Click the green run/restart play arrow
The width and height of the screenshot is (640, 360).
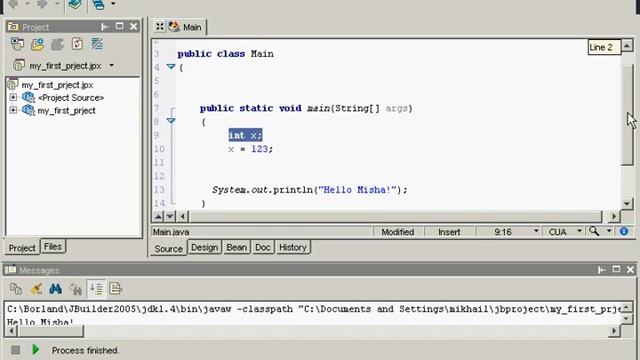click(36, 350)
